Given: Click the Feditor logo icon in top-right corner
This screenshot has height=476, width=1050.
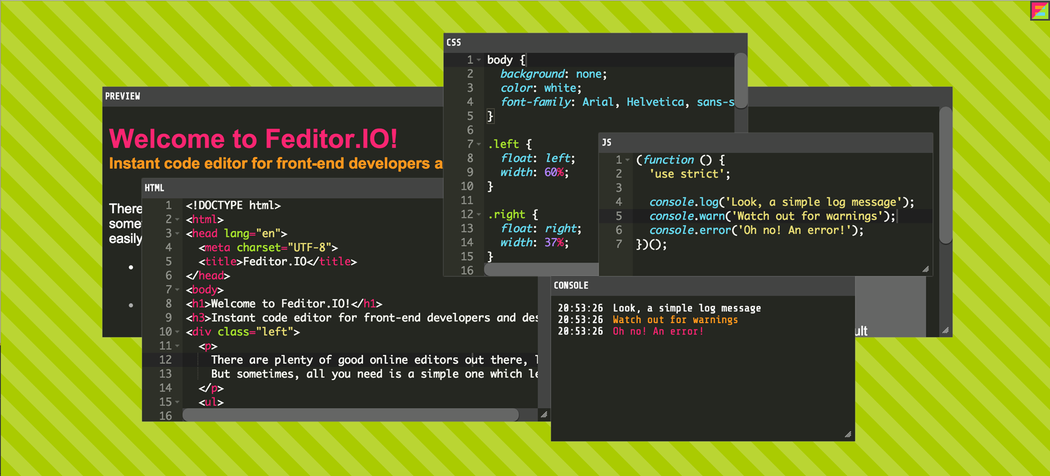Looking at the screenshot, I should [1038, 11].
